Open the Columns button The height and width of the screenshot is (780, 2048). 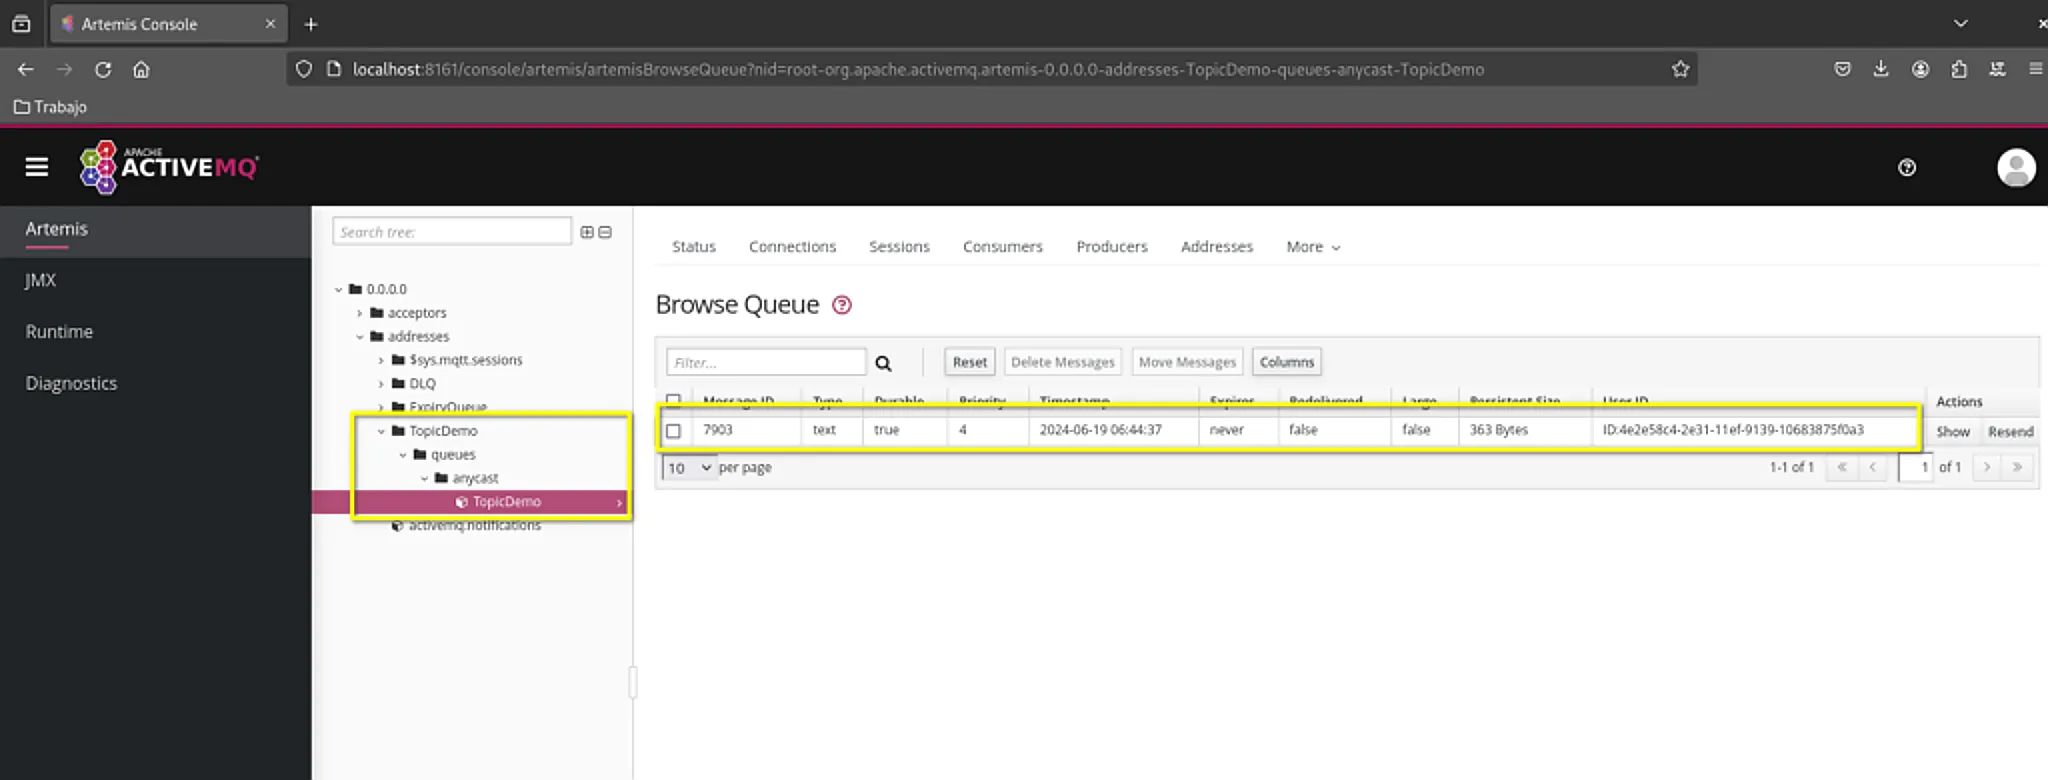point(1286,362)
